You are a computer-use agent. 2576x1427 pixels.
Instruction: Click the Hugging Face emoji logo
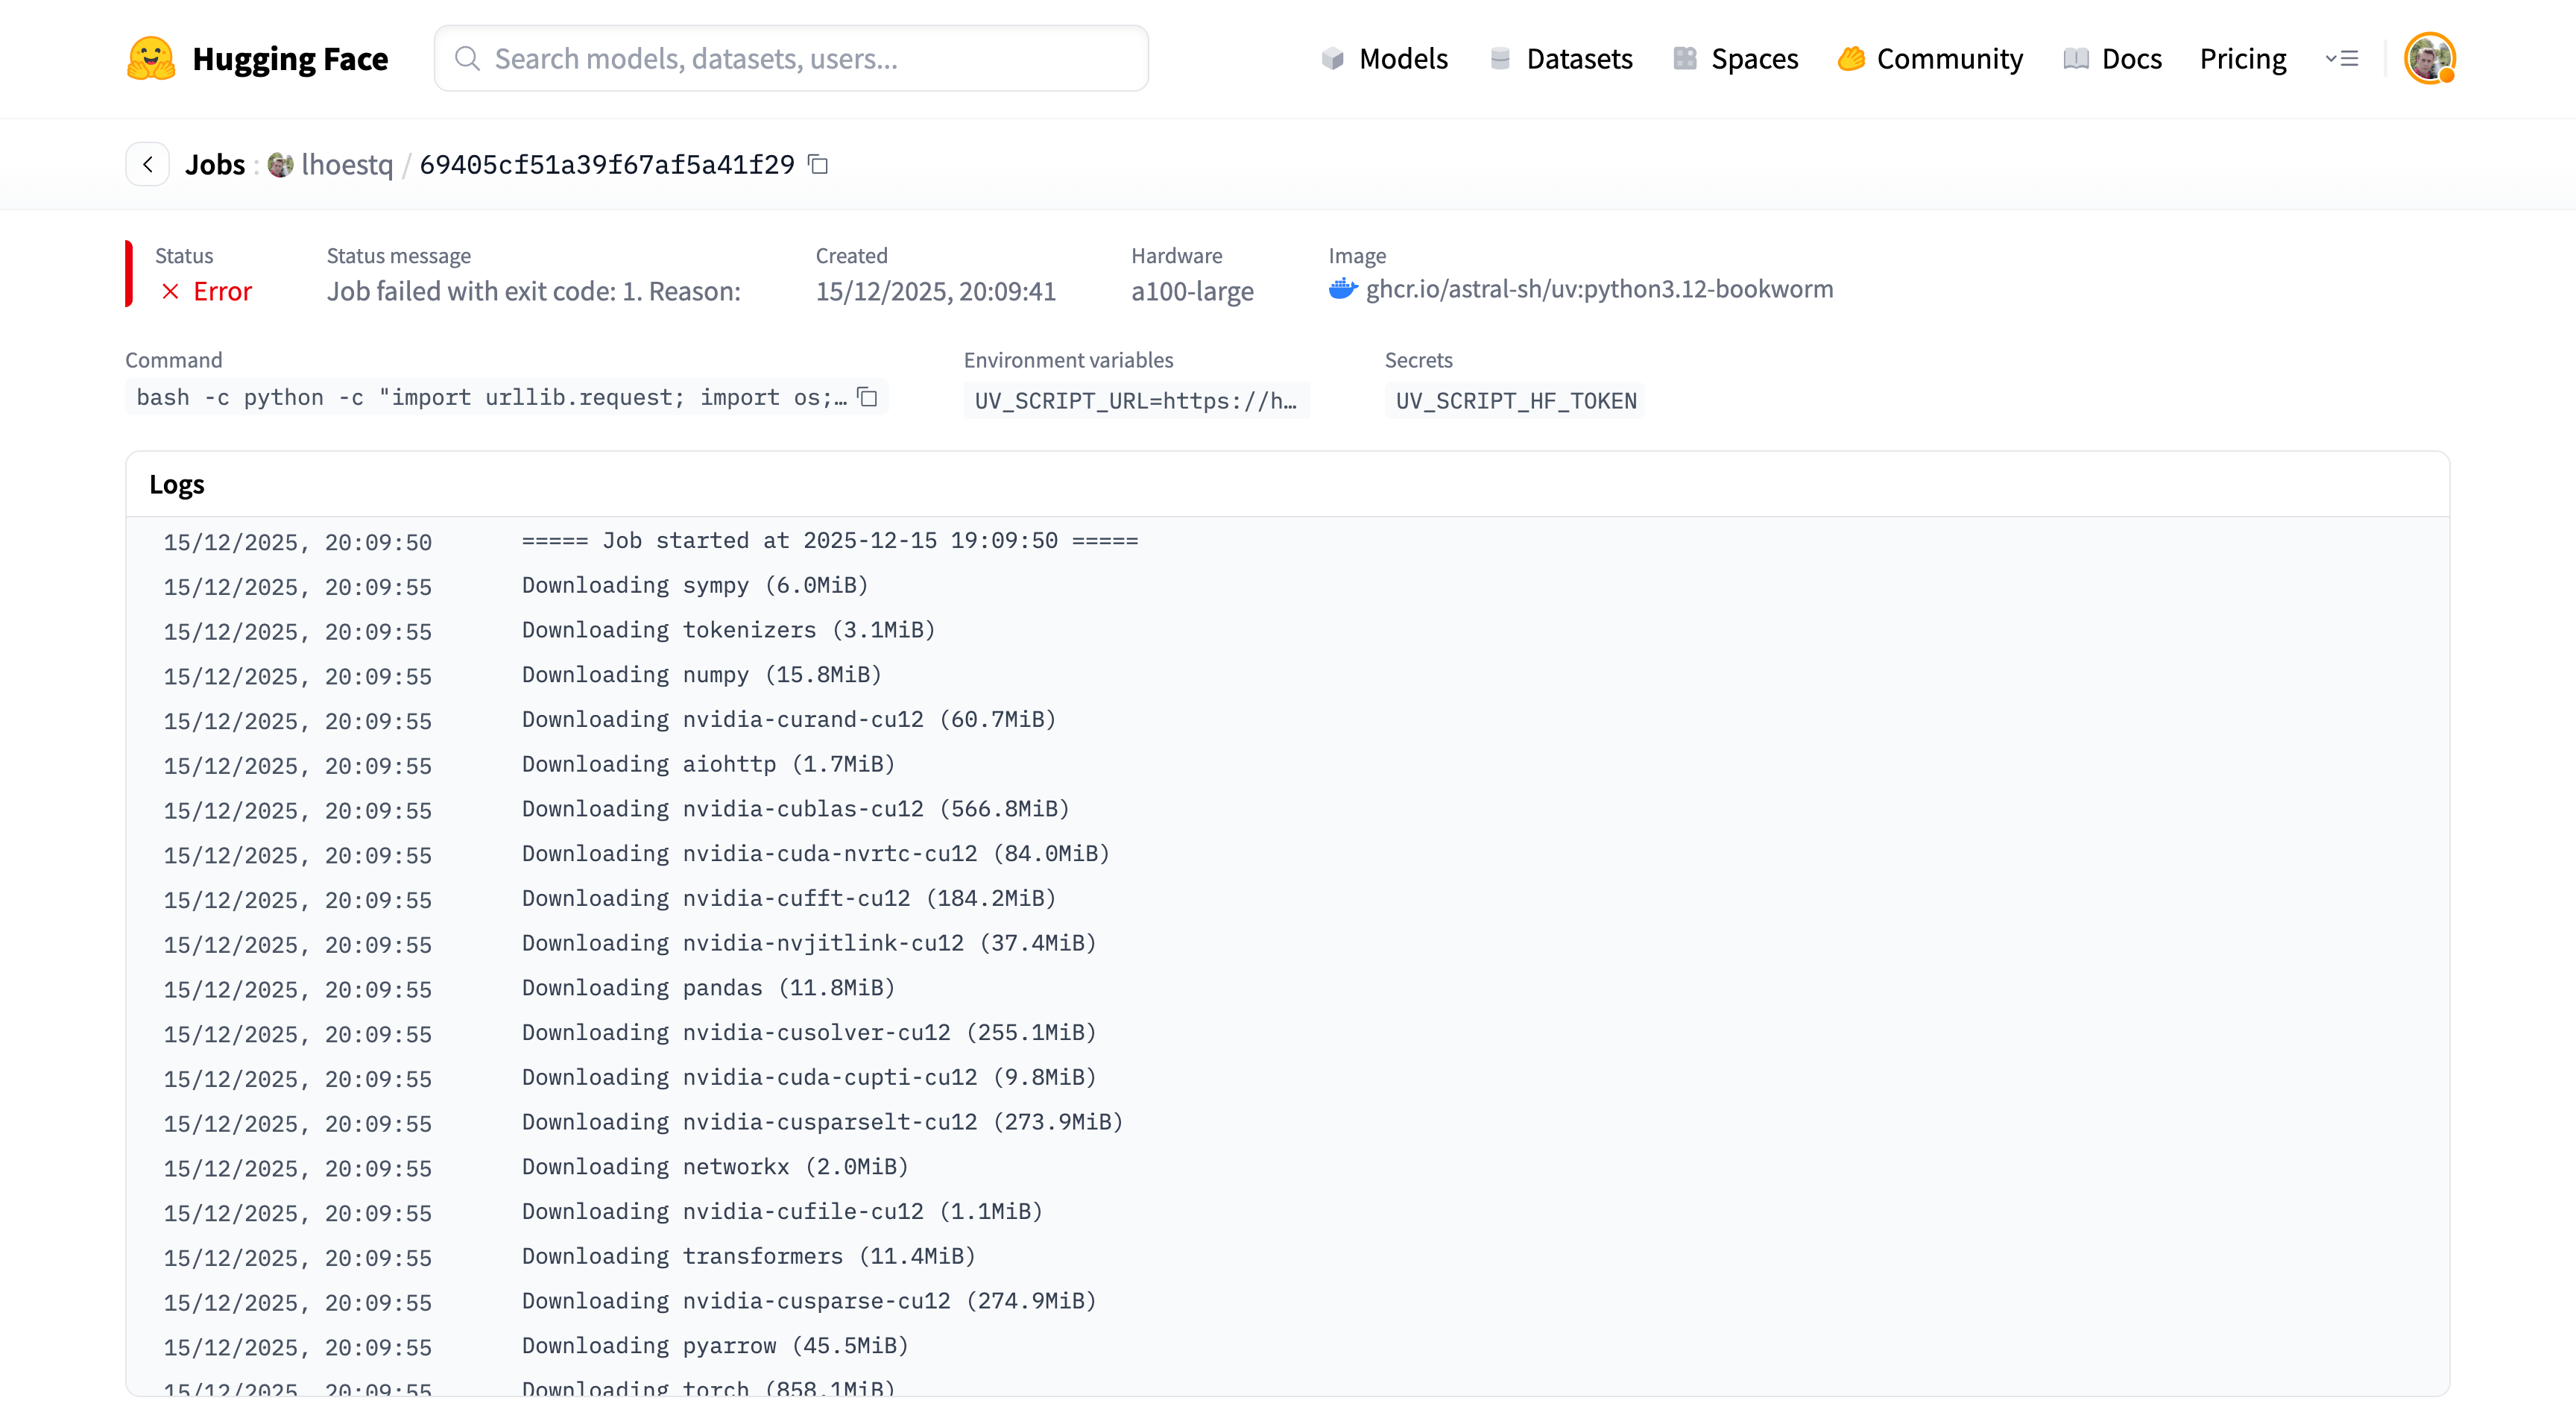(x=151, y=58)
